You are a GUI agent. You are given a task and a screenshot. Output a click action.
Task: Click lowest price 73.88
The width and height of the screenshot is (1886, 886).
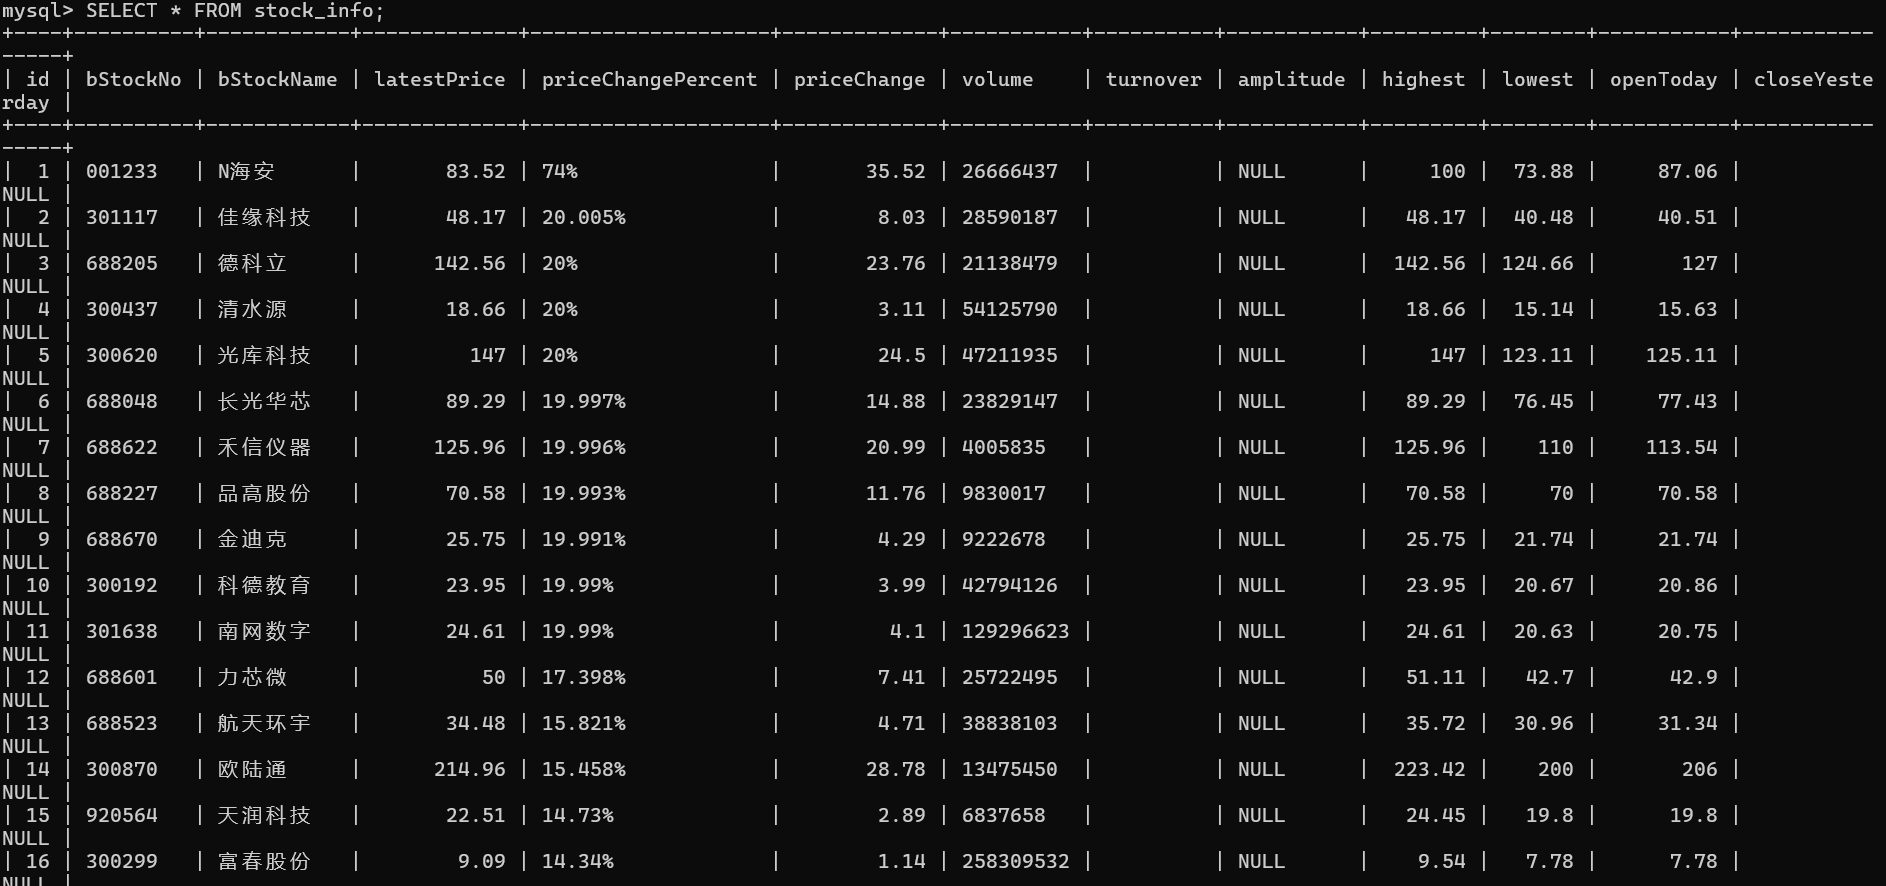[x=1544, y=171]
